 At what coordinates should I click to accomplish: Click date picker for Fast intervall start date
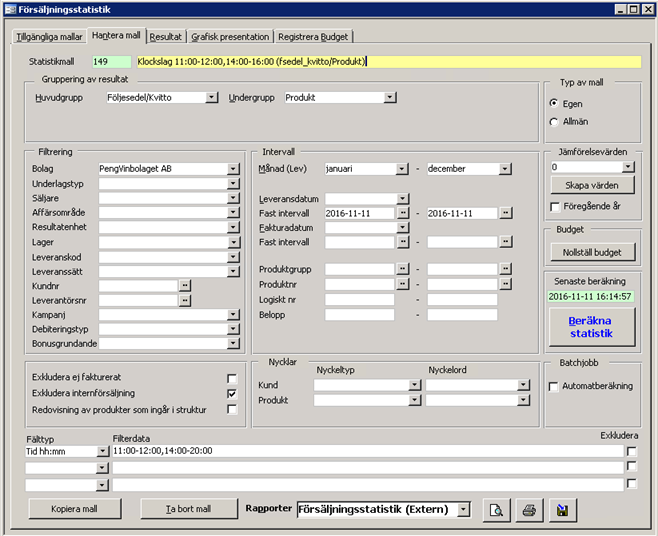[403, 213]
